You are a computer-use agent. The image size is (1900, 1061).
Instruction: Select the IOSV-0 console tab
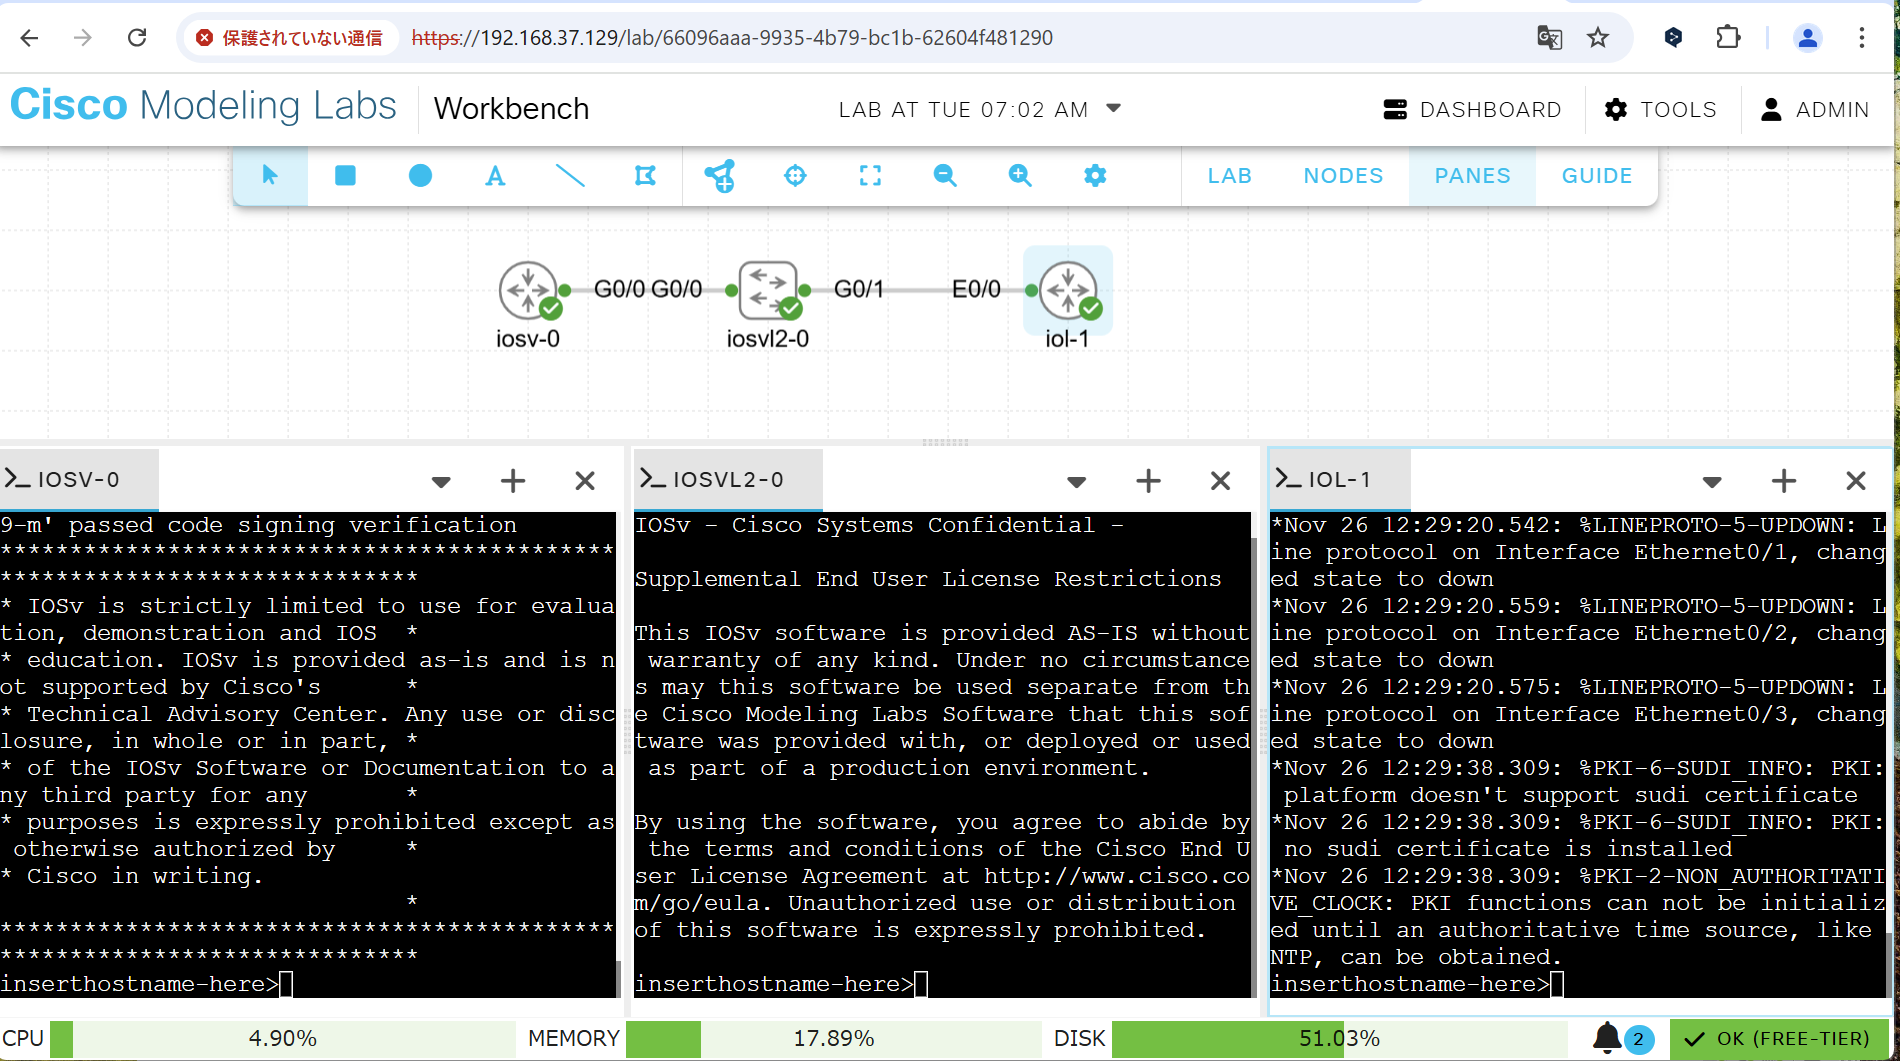78,480
